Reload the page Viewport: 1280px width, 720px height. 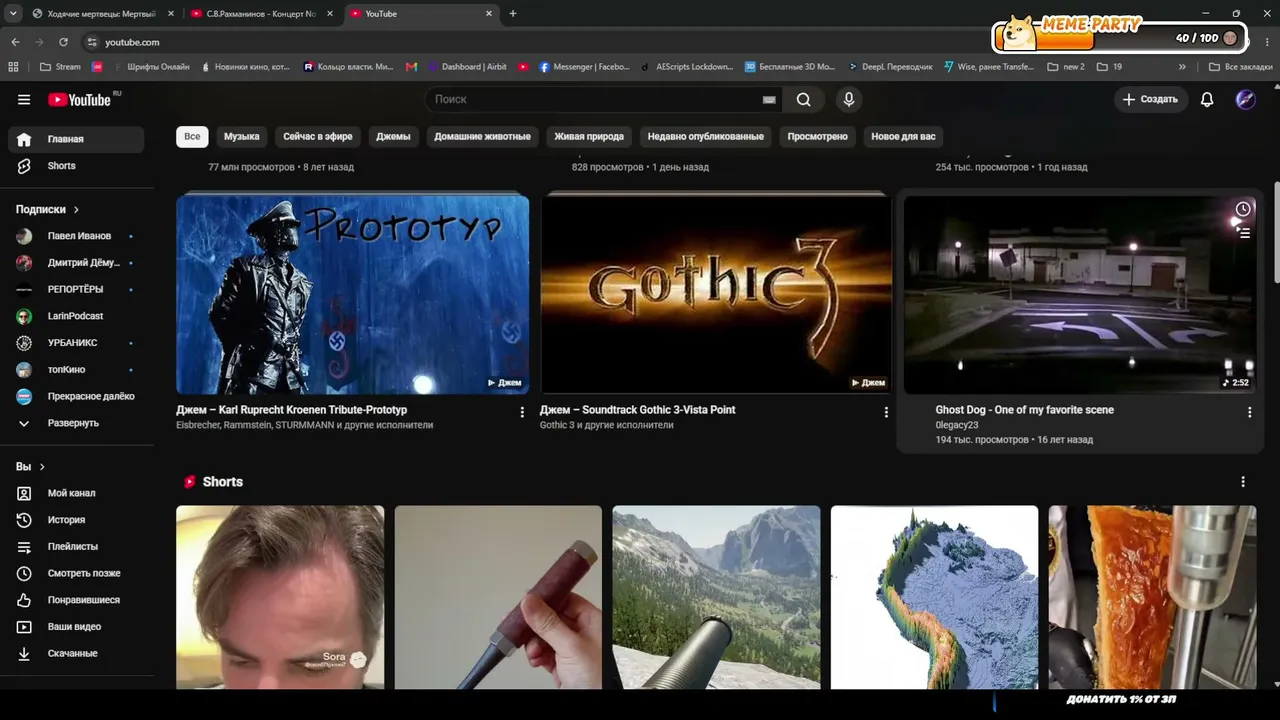63,42
